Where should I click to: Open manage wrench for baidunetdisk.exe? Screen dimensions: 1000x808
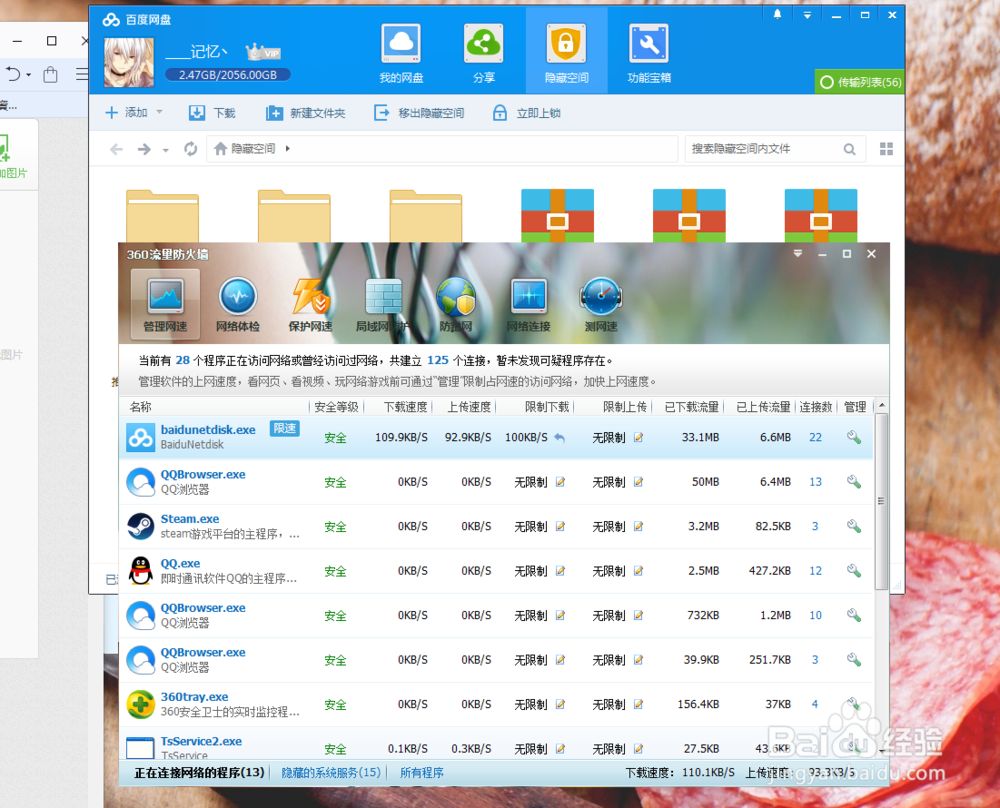point(853,437)
